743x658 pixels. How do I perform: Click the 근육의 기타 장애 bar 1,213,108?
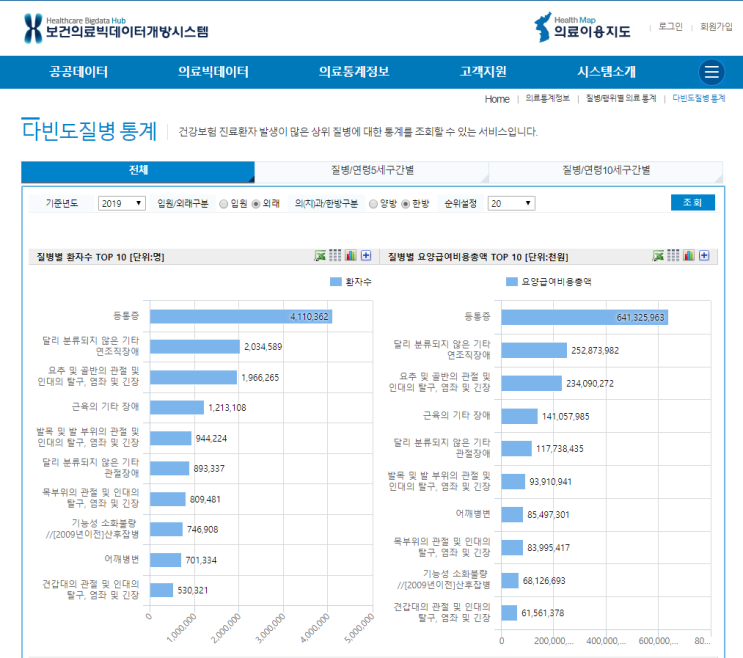[x=177, y=407]
